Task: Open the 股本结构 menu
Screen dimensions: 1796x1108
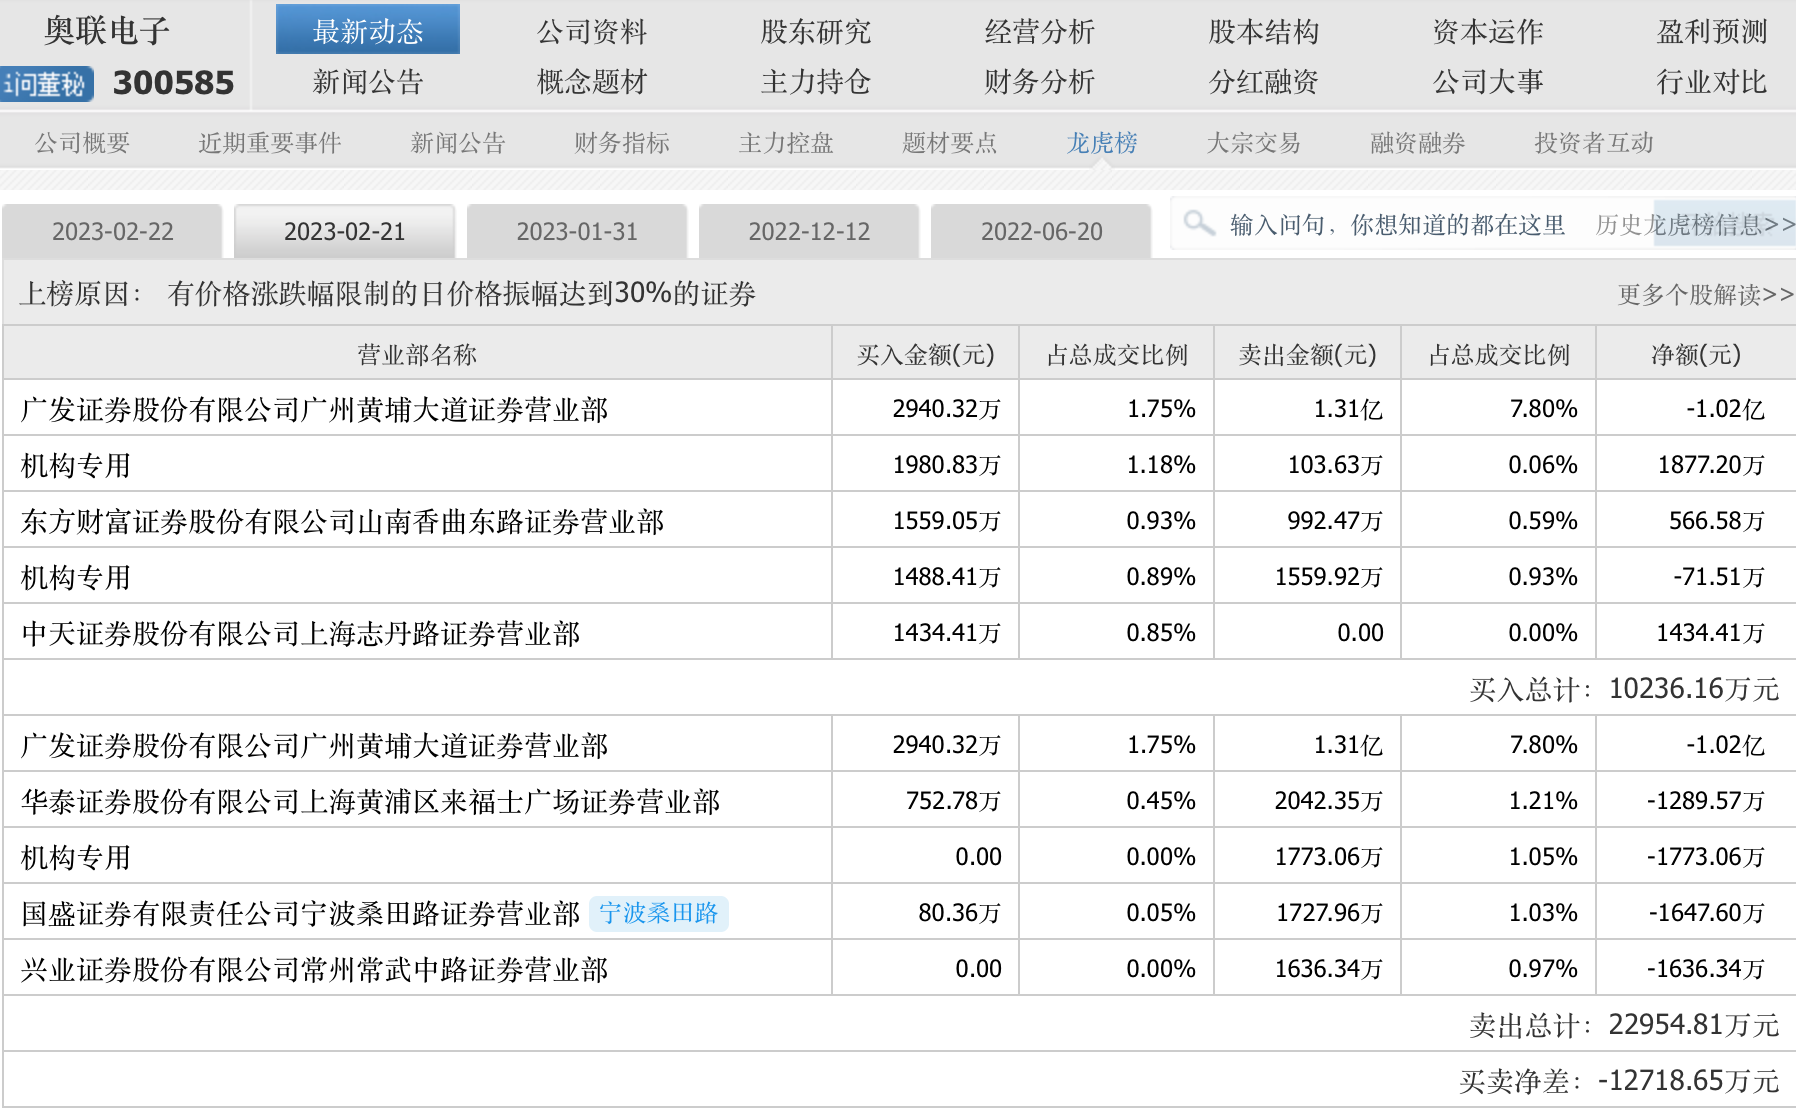Action: coord(1264,32)
